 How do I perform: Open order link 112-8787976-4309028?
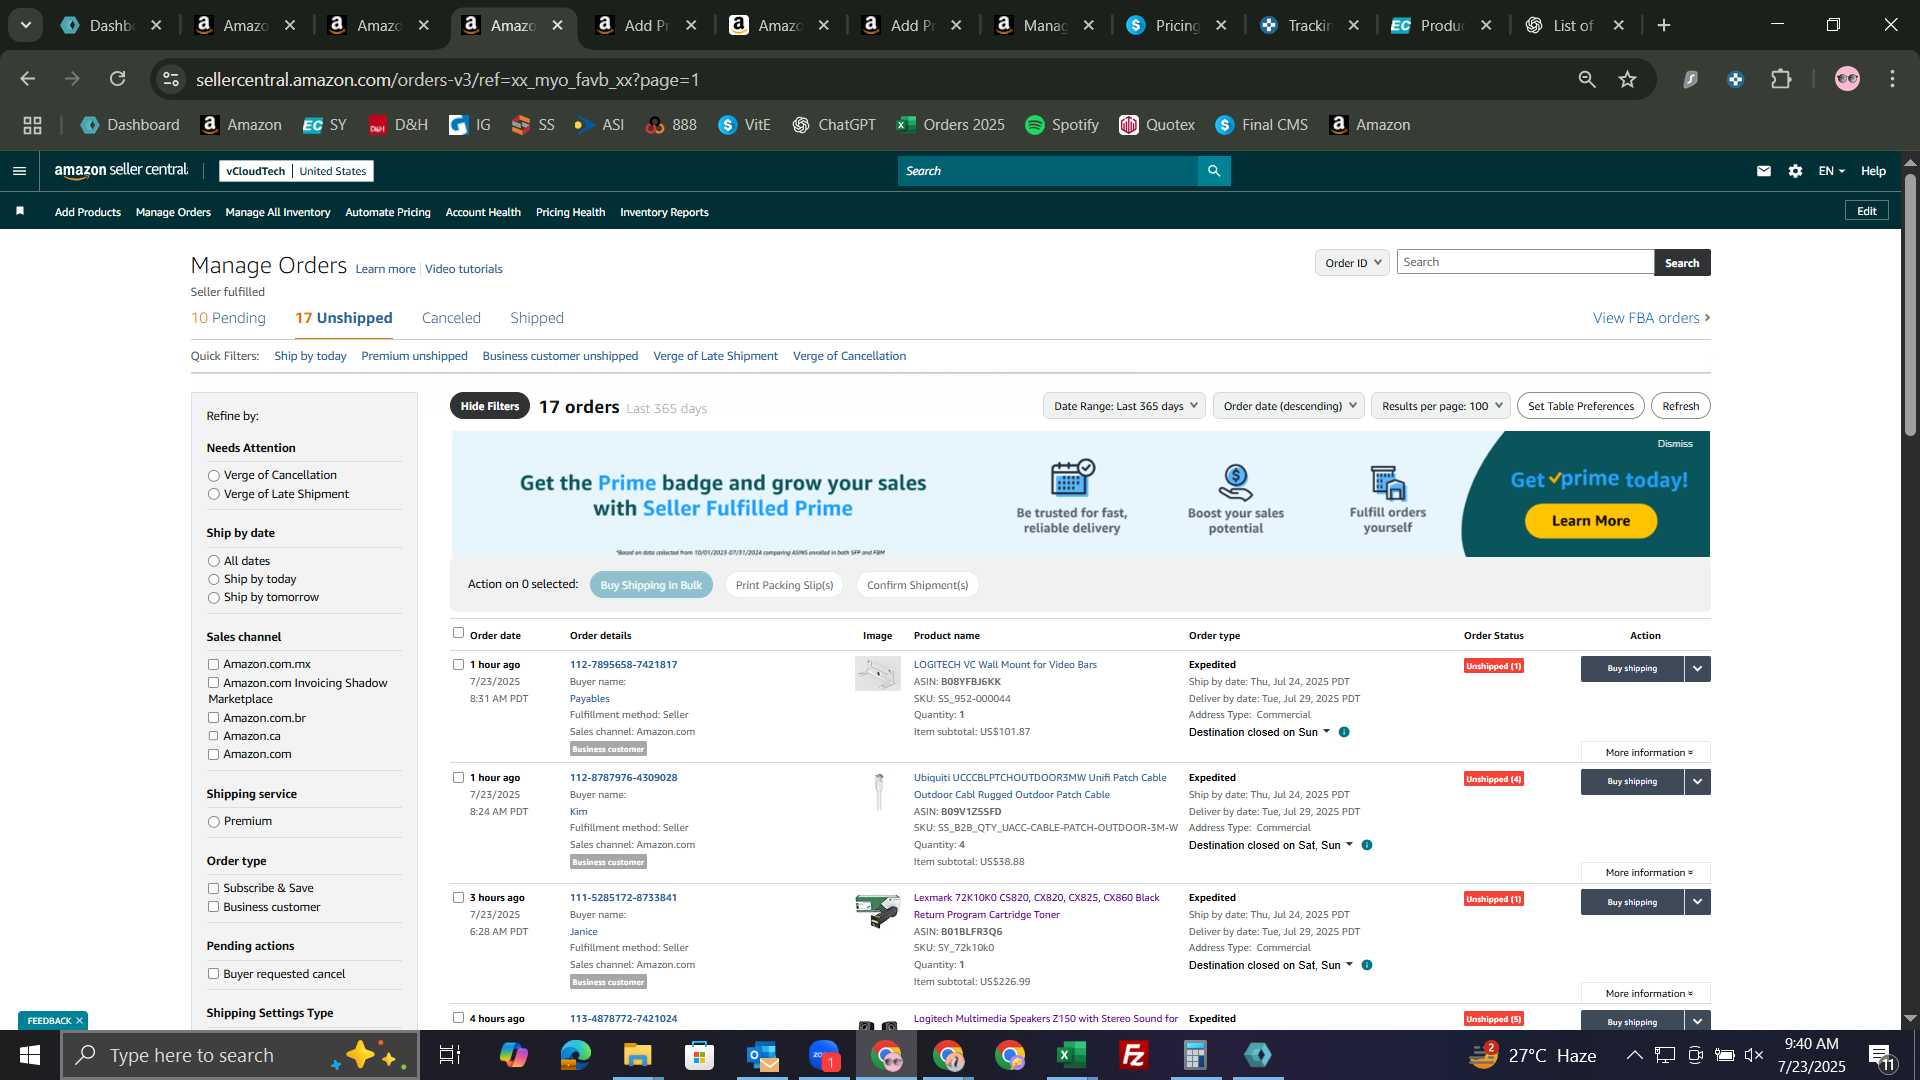coord(623,778)
